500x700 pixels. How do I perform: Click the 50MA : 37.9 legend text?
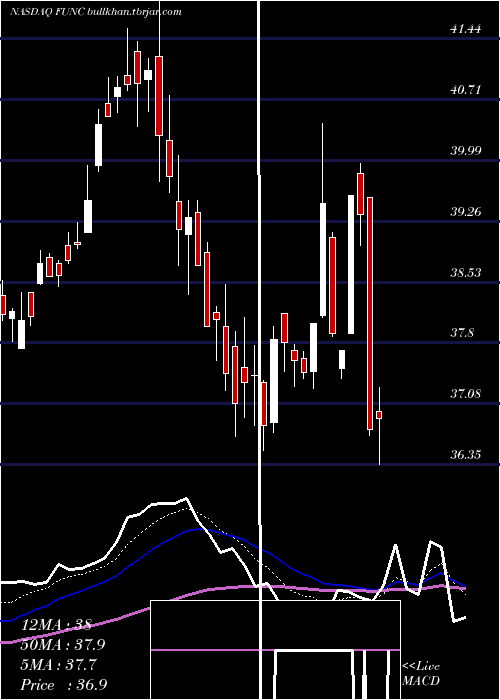point(63,645)
